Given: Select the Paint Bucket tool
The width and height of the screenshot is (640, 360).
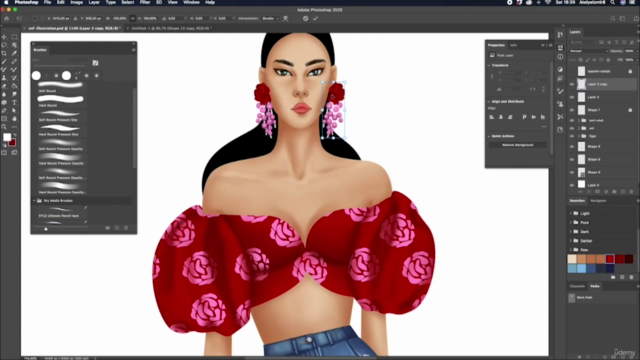Looking at the screenshot, I should click(x=14, y=86).
